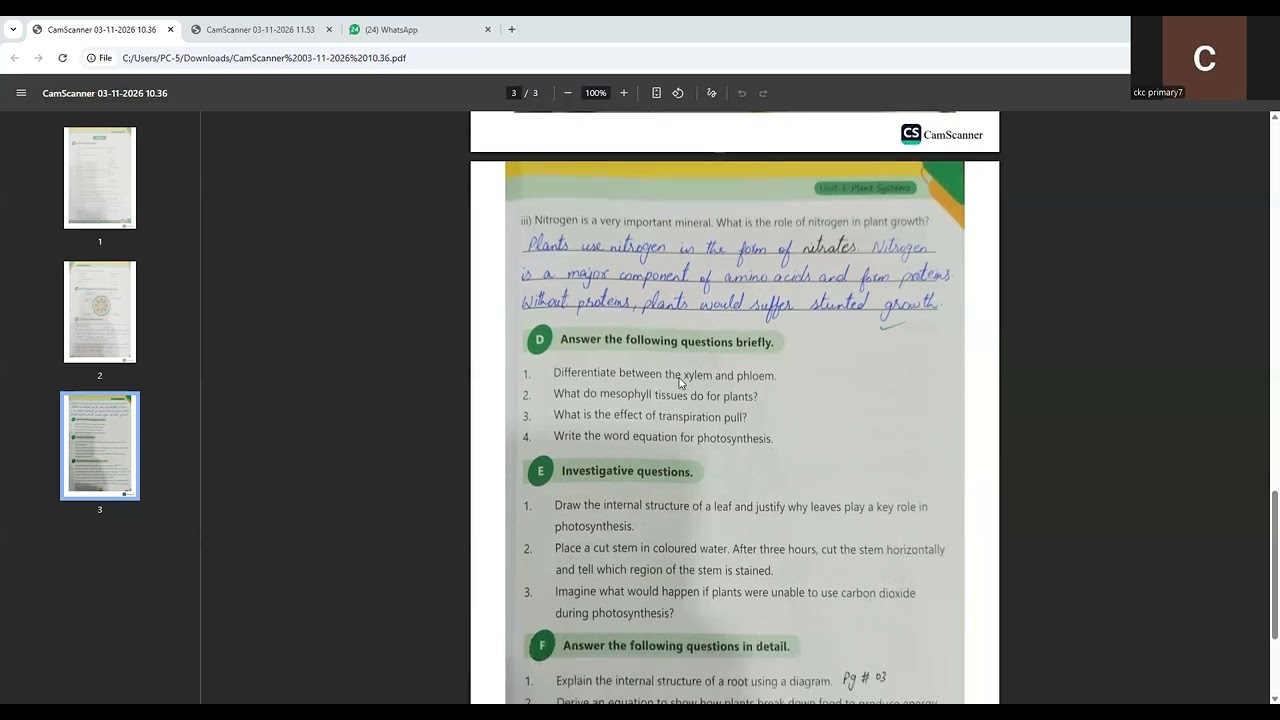The height and width of the screenshot is (720, 1280).
Task: Click 'Answer the following questions briefly.' heading
Action: pos(667,341)
